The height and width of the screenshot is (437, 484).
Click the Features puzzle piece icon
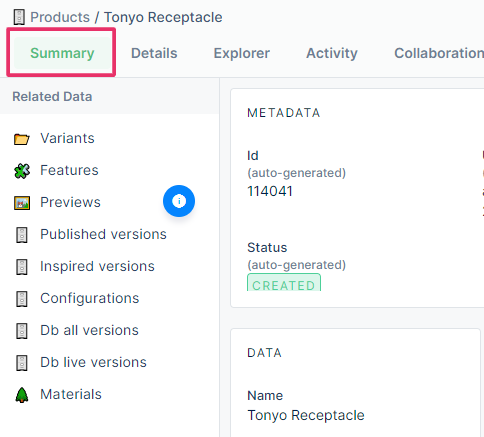click(22, 171)
